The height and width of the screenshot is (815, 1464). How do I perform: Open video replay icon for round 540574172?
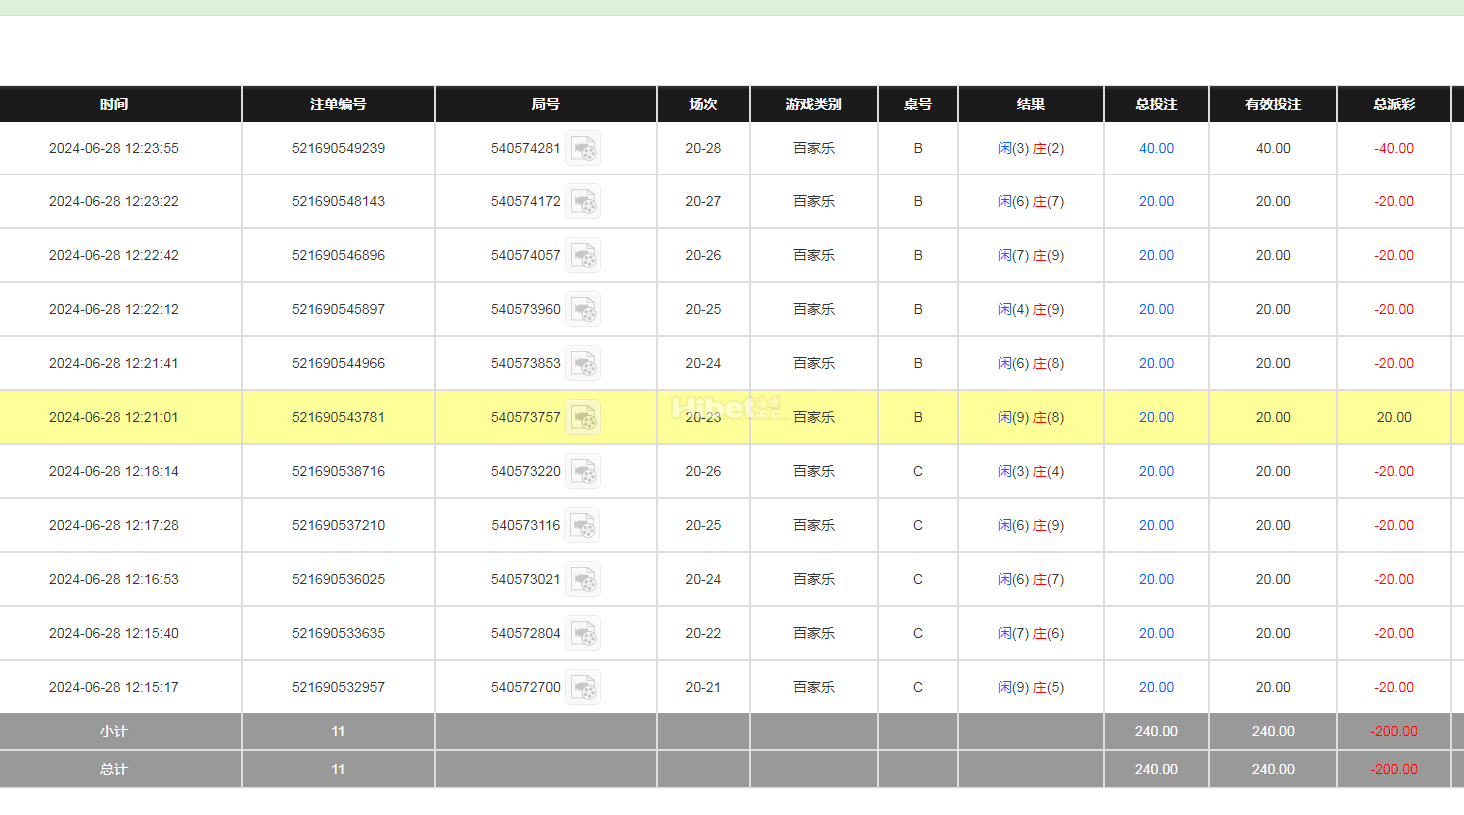click(x=583, y=201)
